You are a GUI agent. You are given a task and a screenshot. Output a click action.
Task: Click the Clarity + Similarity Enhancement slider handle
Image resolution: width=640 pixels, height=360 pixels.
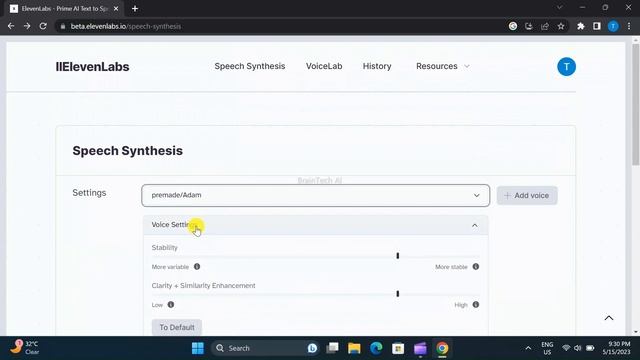pos(398,294)
